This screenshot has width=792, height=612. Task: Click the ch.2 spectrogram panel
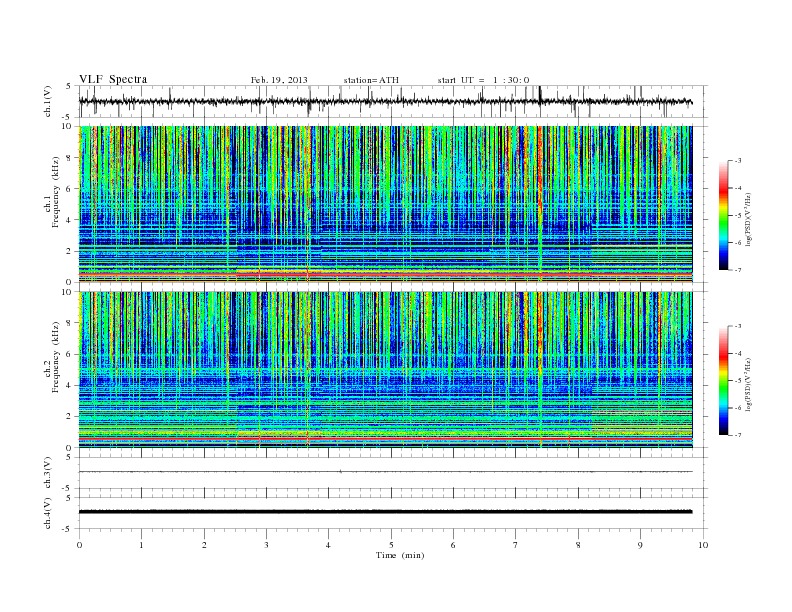point(385,370)
